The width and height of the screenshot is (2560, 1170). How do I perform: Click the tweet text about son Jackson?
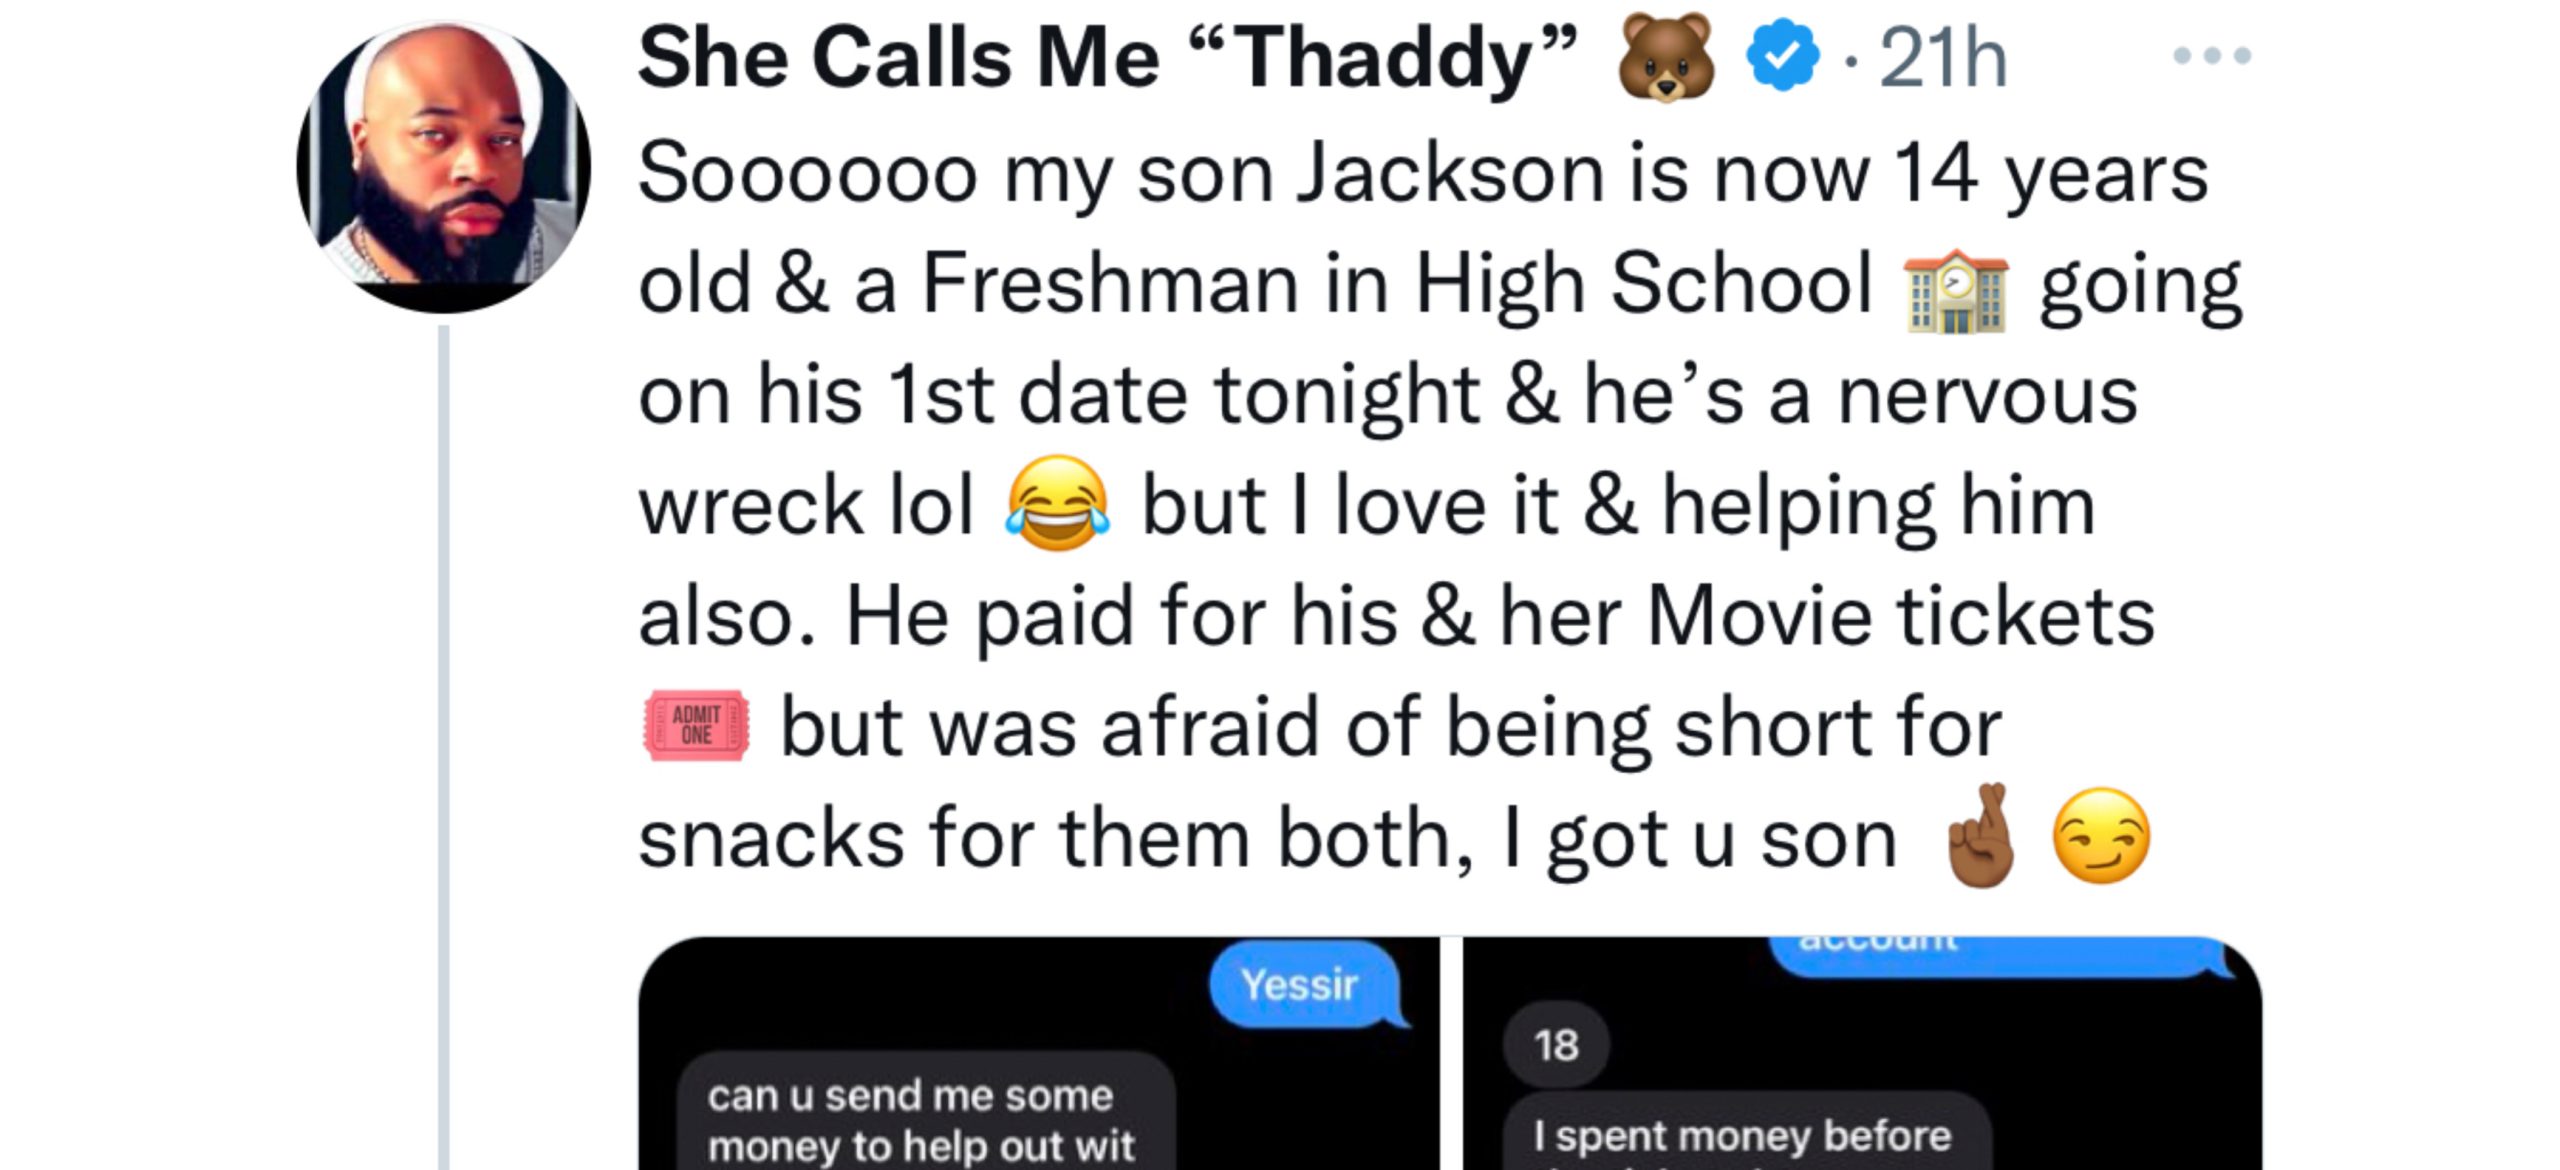pyautogui.click(x=1440, y=504)
